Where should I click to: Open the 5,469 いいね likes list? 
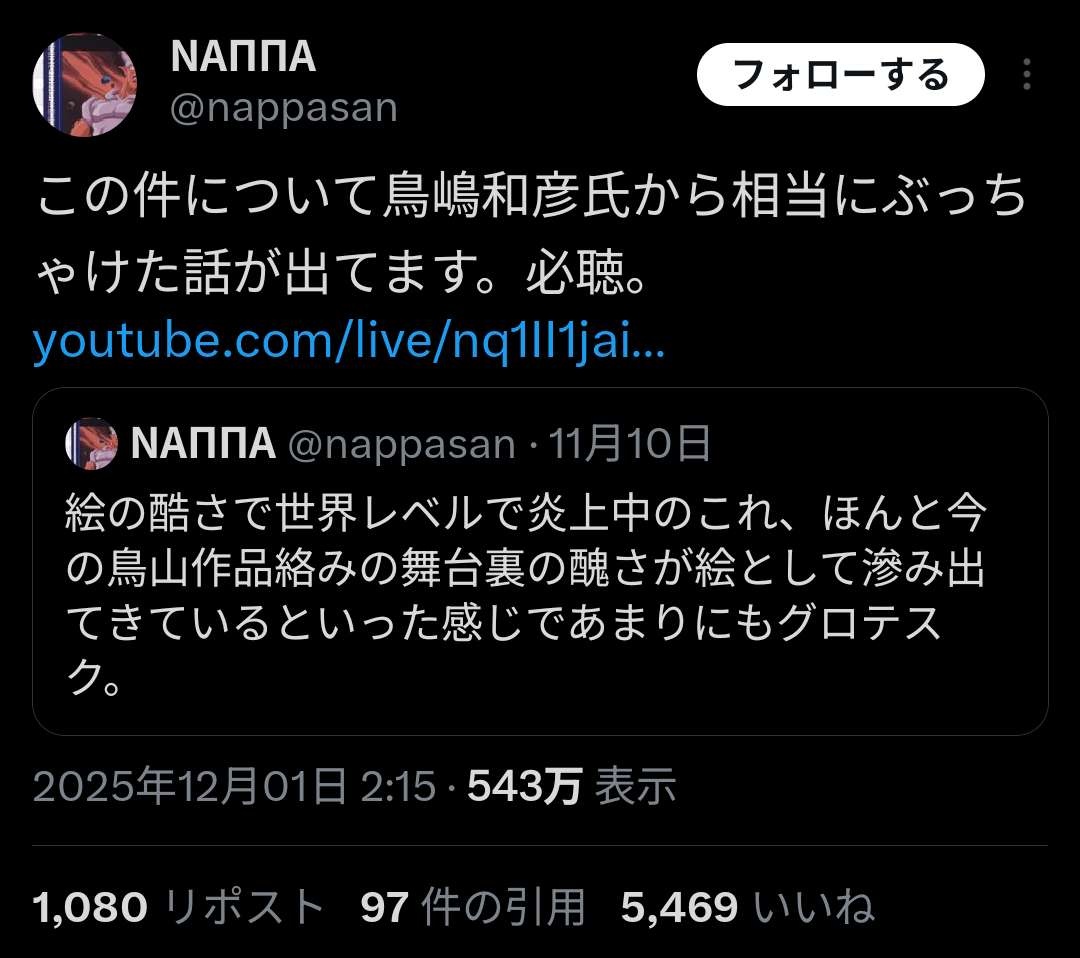point(748,906)
